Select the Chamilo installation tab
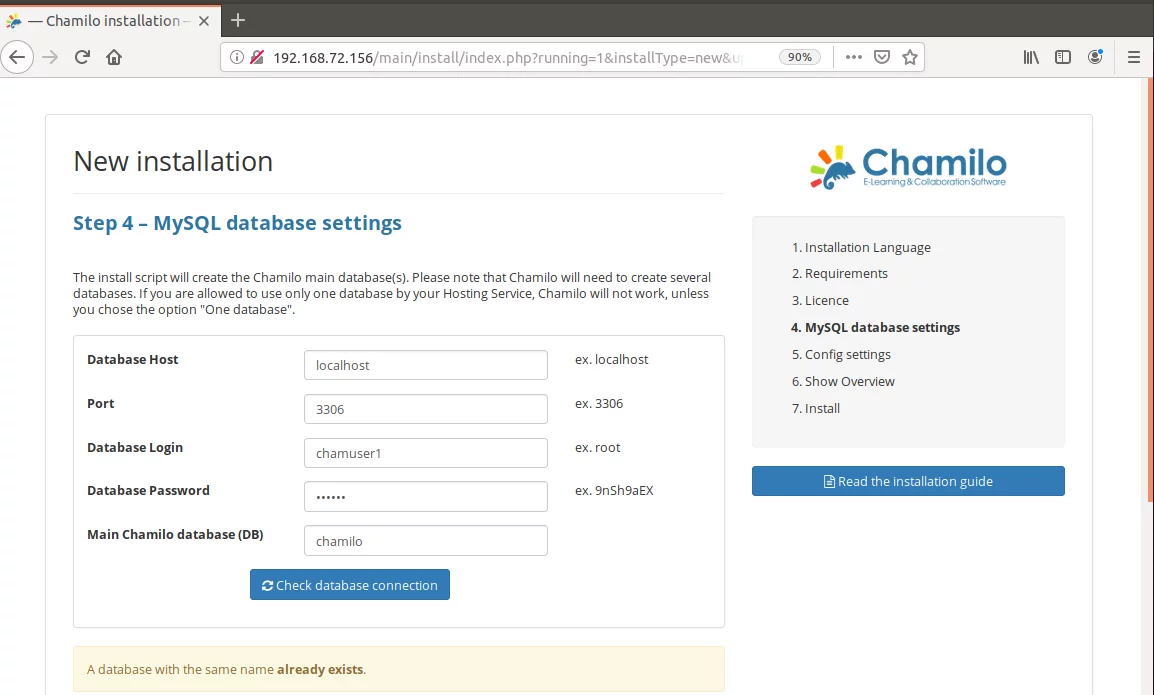This screenshot has height=695, width=1154. pos(109,21)
